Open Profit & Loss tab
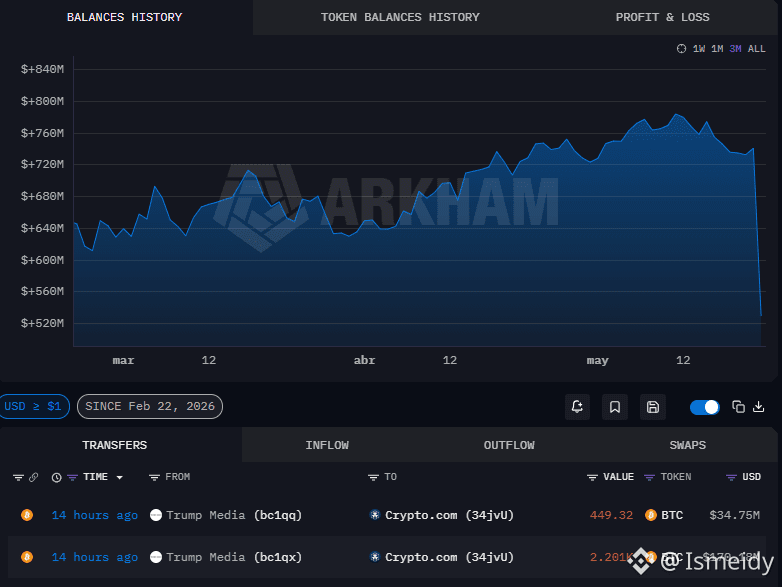 click(662, 17)
